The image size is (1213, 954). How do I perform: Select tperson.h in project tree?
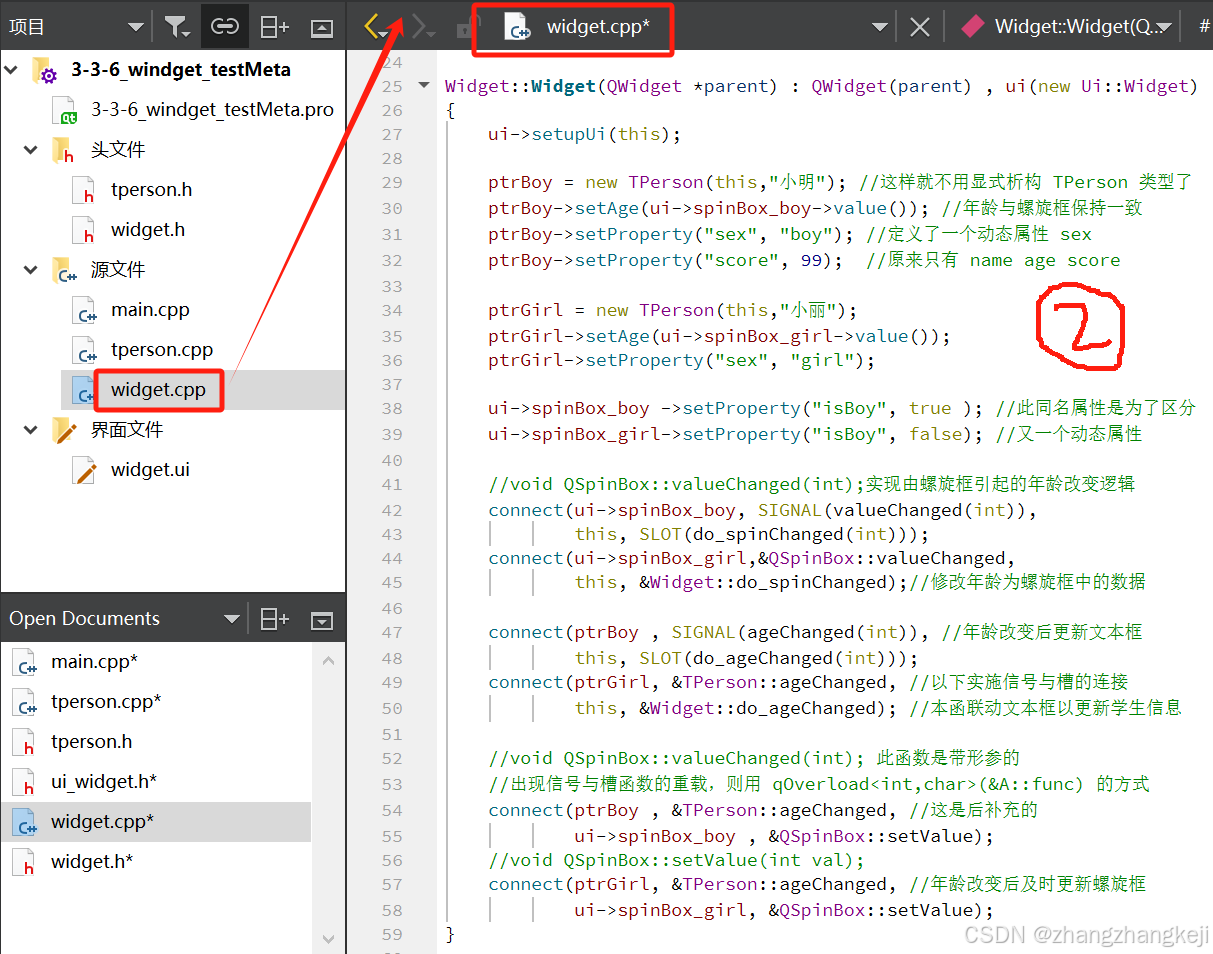point(151,190)
